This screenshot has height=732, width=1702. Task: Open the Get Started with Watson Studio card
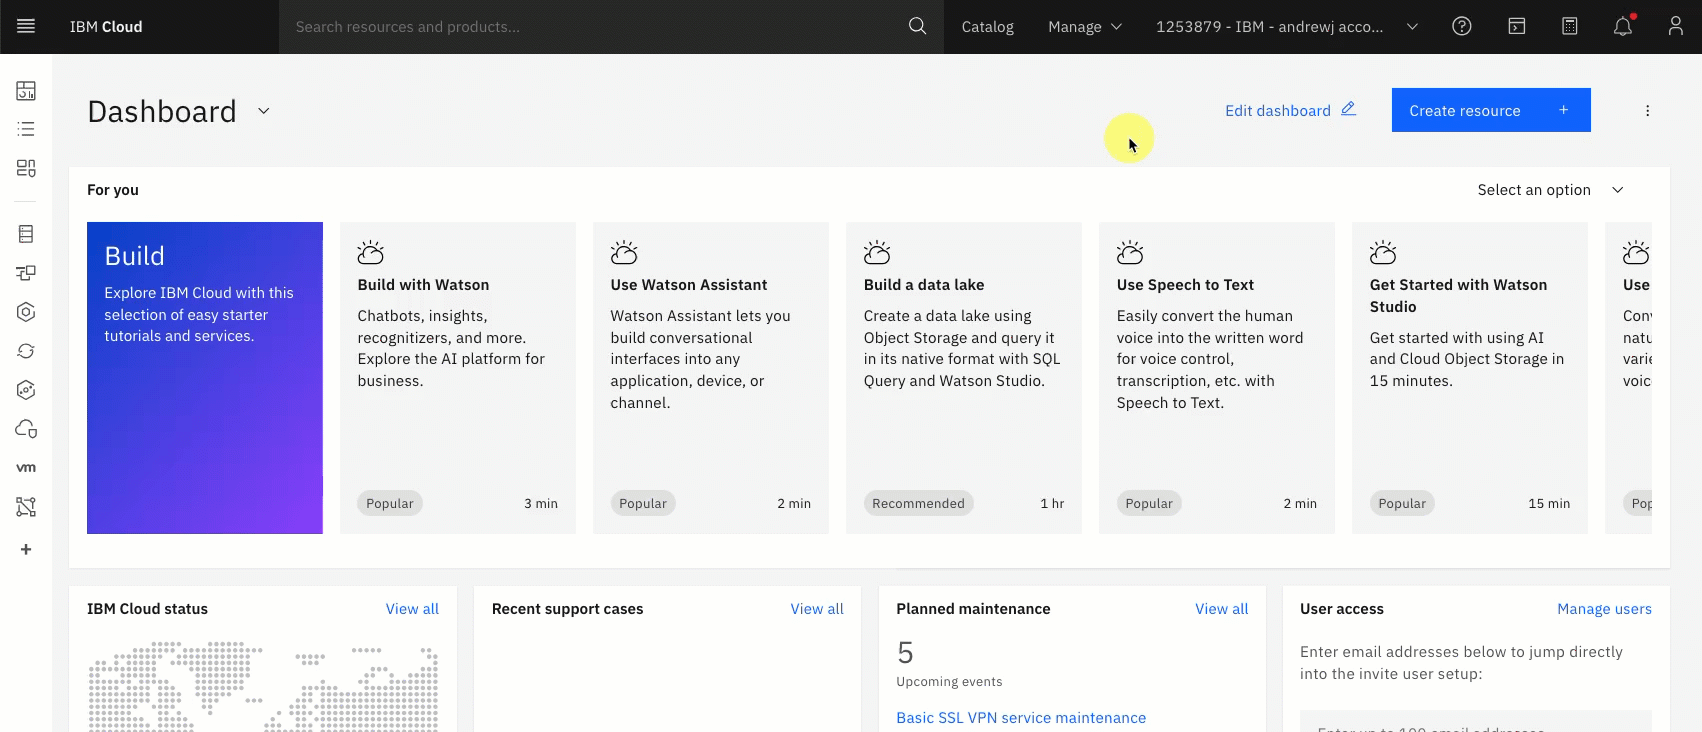click(1470, 378)
